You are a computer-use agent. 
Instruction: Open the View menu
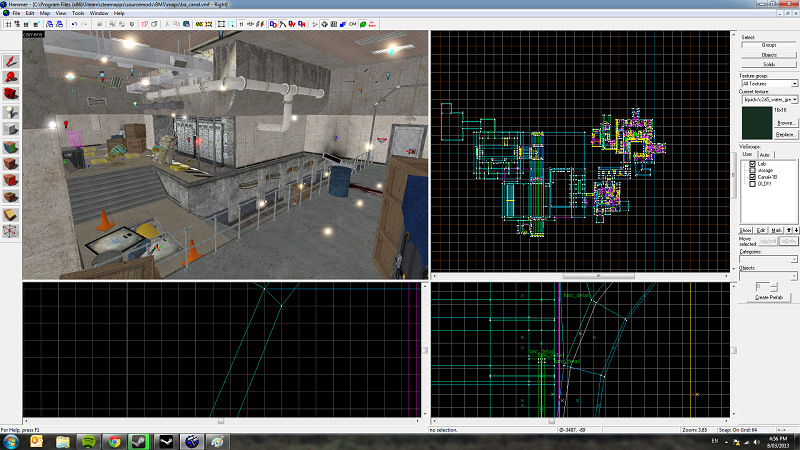click(61, 13)
